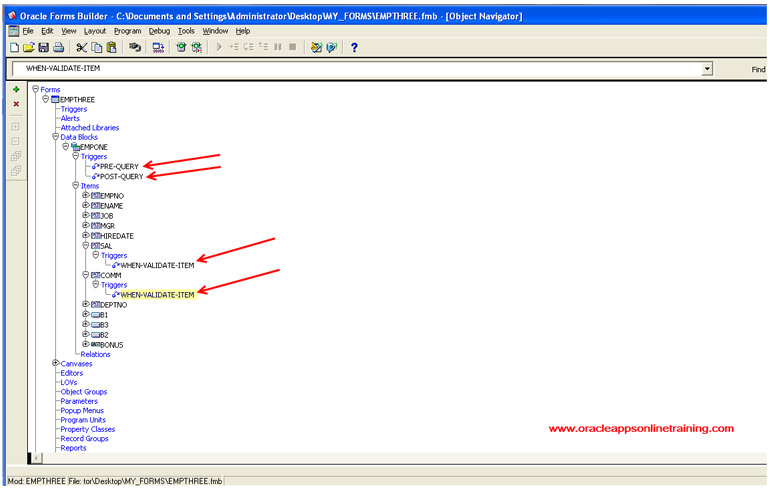Select the ENAME item
770x490 pixels.
pyautogui.click(x=111, y=206)
